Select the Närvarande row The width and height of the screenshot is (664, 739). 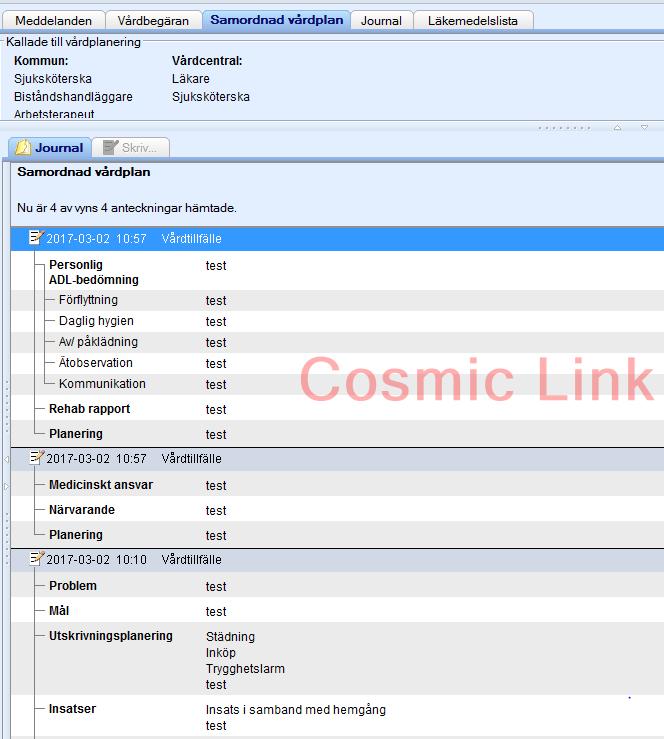click(x=337, y=510)
